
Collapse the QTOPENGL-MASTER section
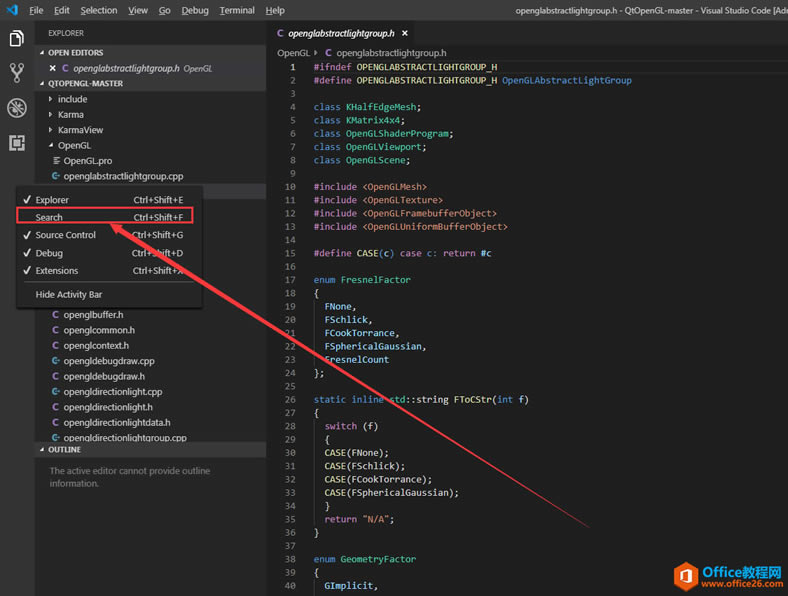pos(42,83)
